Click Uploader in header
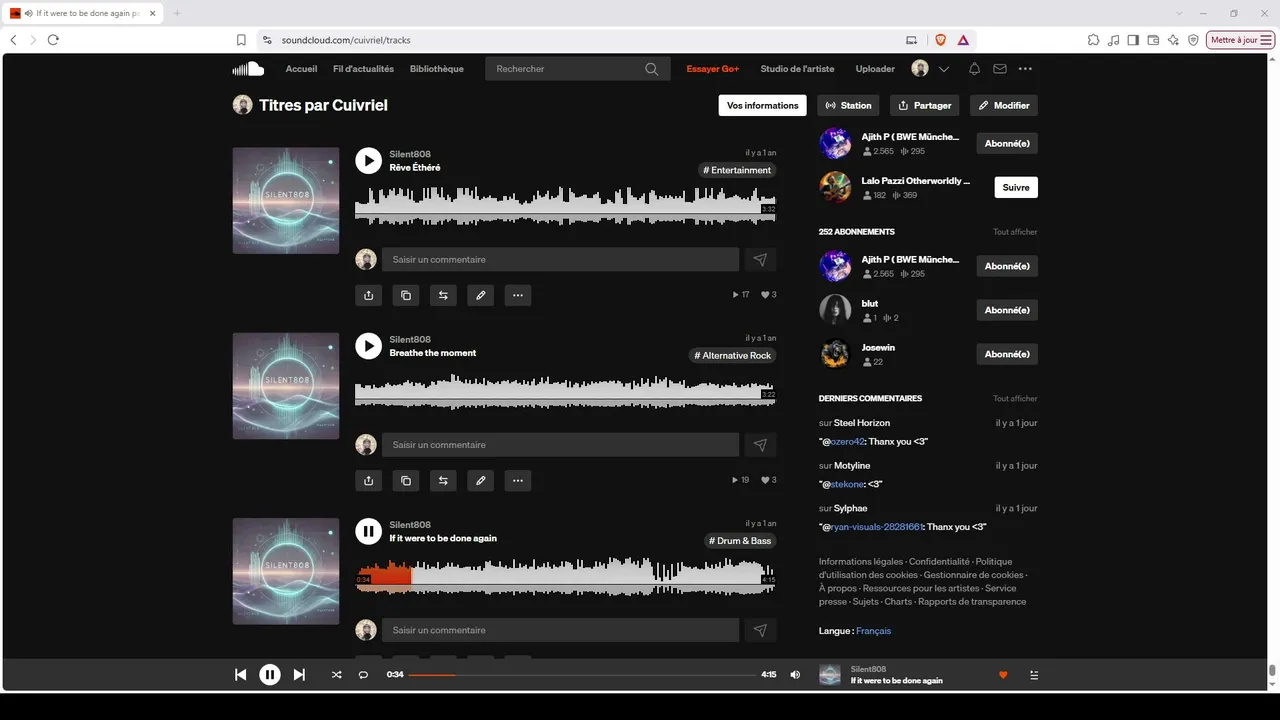This screenshot has width=1280, height=720. 875,69
